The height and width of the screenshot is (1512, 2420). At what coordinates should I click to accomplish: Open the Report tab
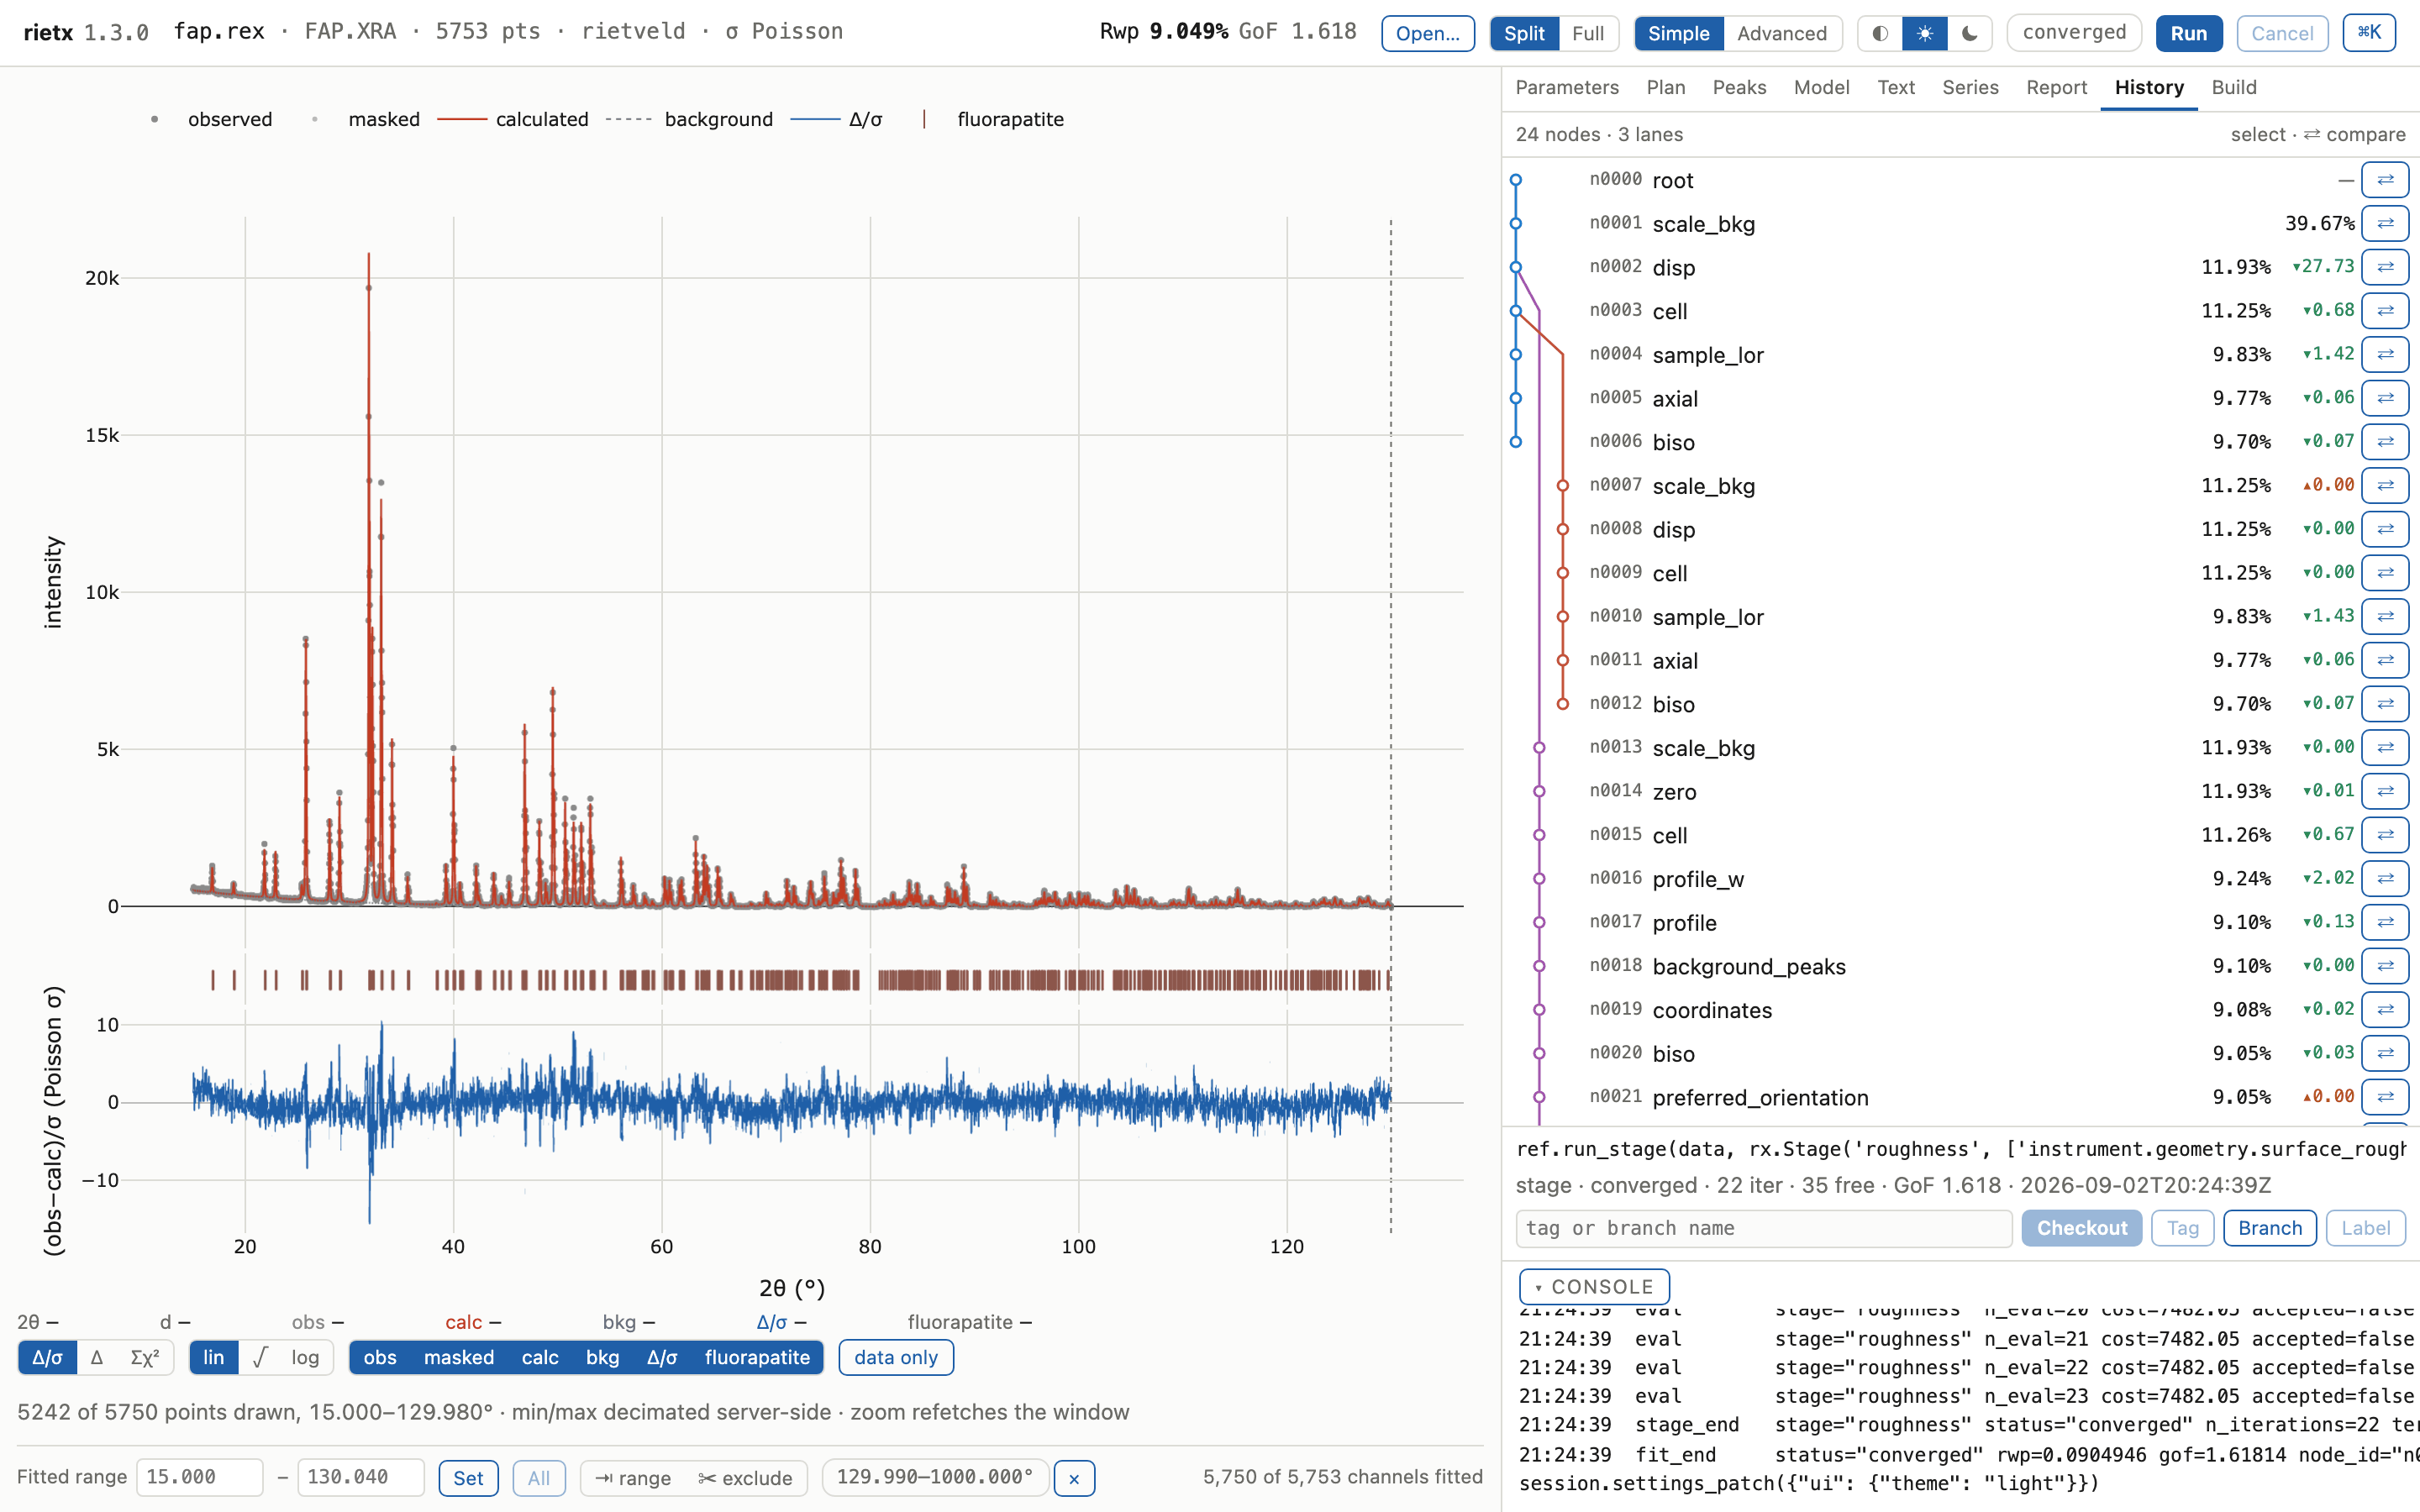coord(2056,88)
